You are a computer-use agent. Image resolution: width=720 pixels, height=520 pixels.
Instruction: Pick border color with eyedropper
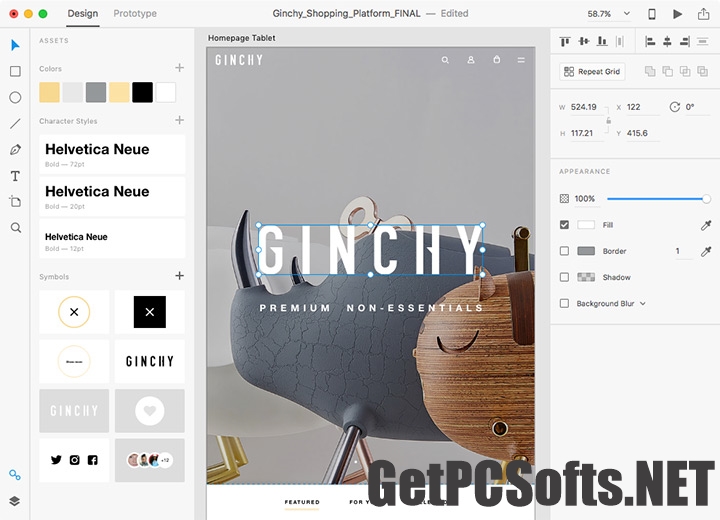(706, 251)
